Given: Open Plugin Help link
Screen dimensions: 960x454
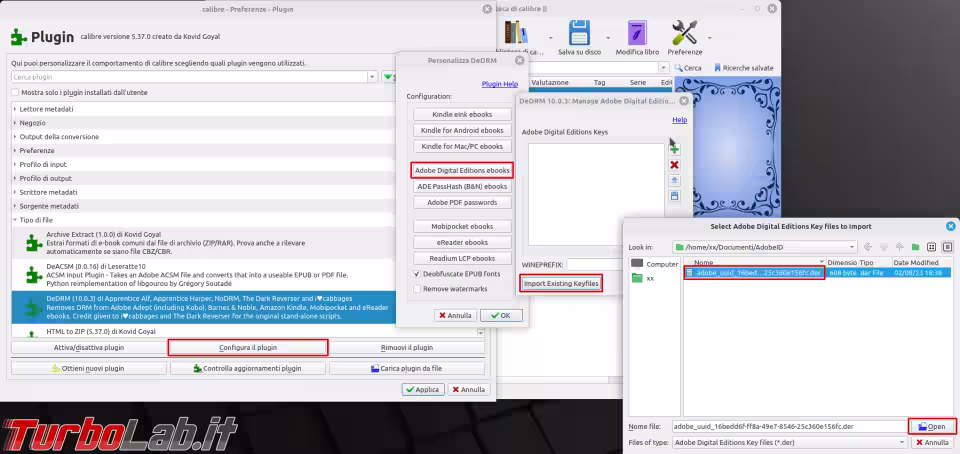Looking at the screenshot, I should pyautogui.click(x=500, y=84).
